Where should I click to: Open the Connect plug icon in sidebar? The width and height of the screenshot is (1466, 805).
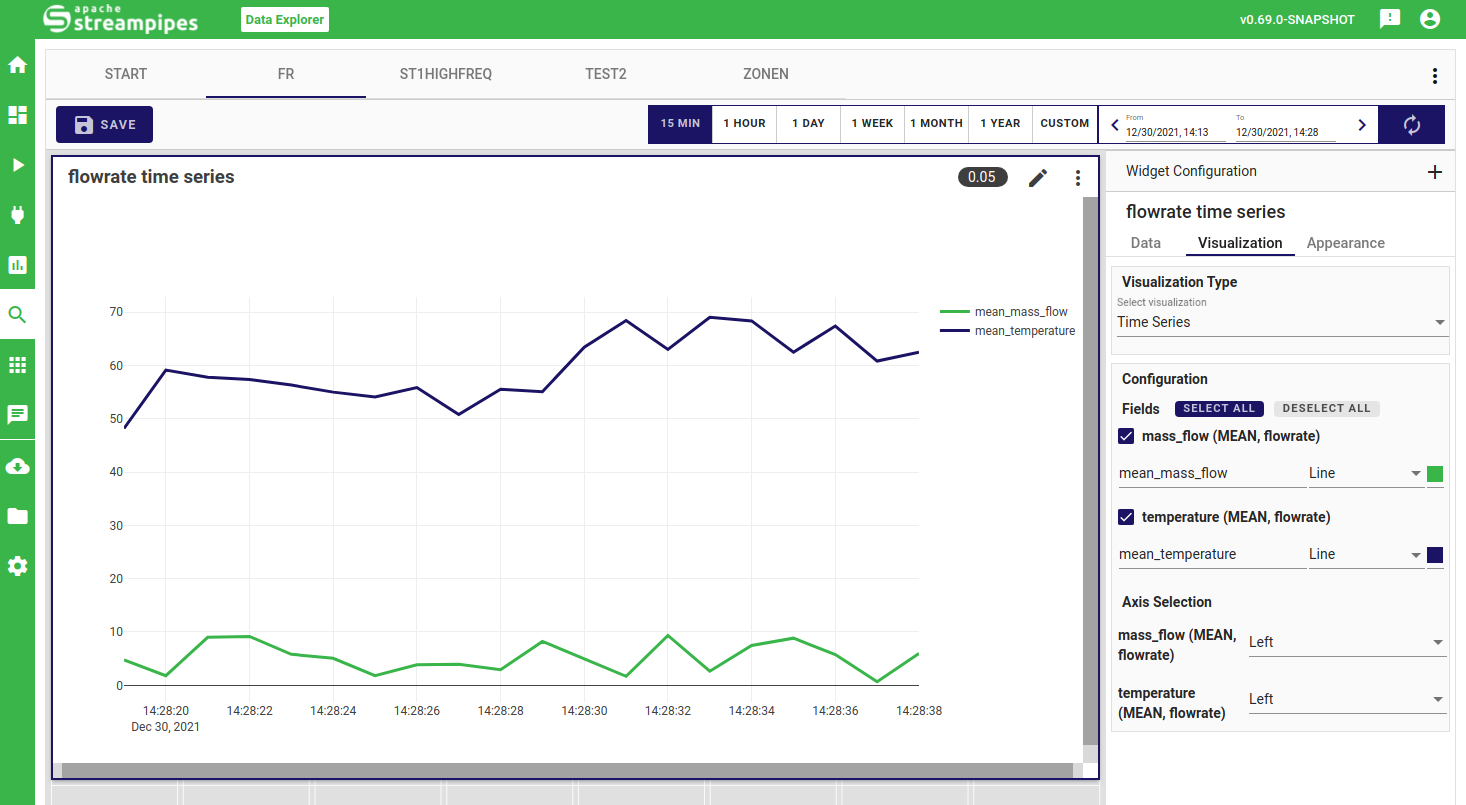[17, 215]
